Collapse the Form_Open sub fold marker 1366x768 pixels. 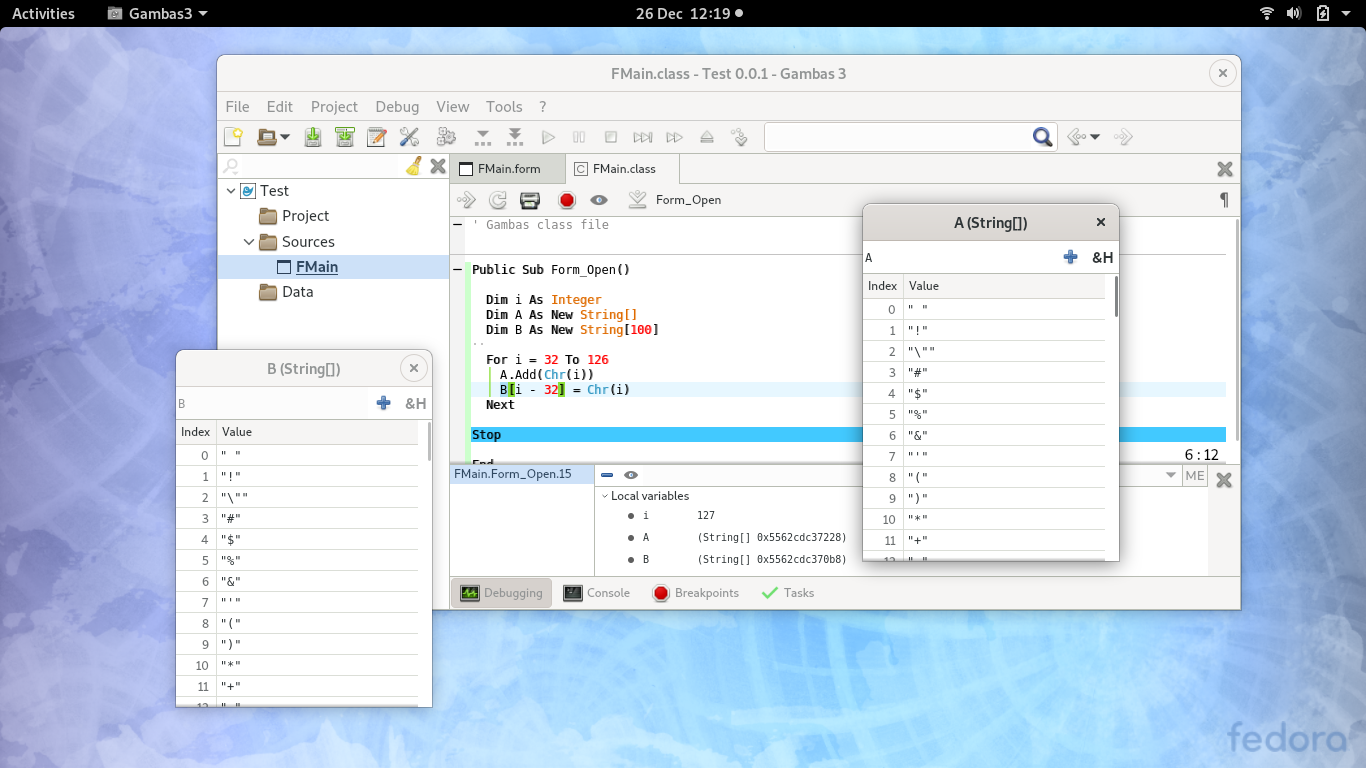(457, 270)
